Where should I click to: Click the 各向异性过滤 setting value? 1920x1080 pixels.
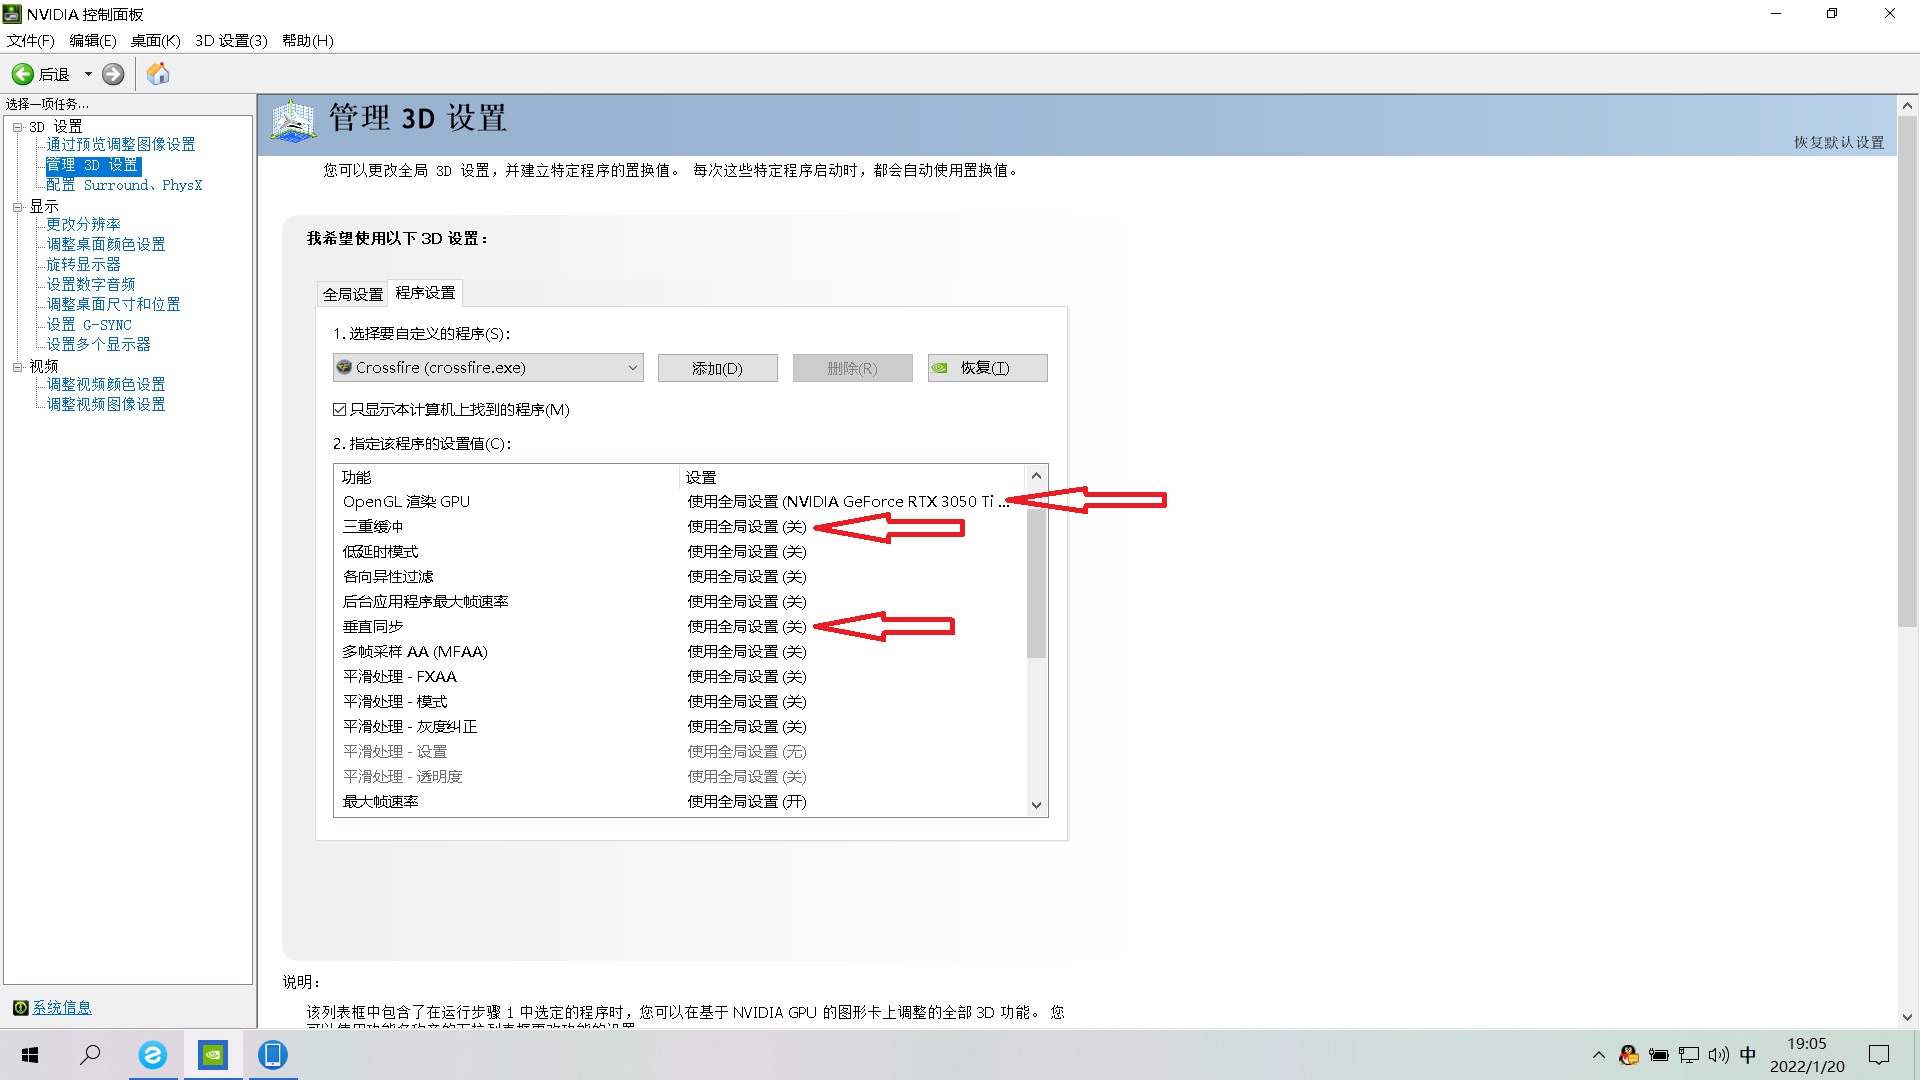[x=746, y=577]
